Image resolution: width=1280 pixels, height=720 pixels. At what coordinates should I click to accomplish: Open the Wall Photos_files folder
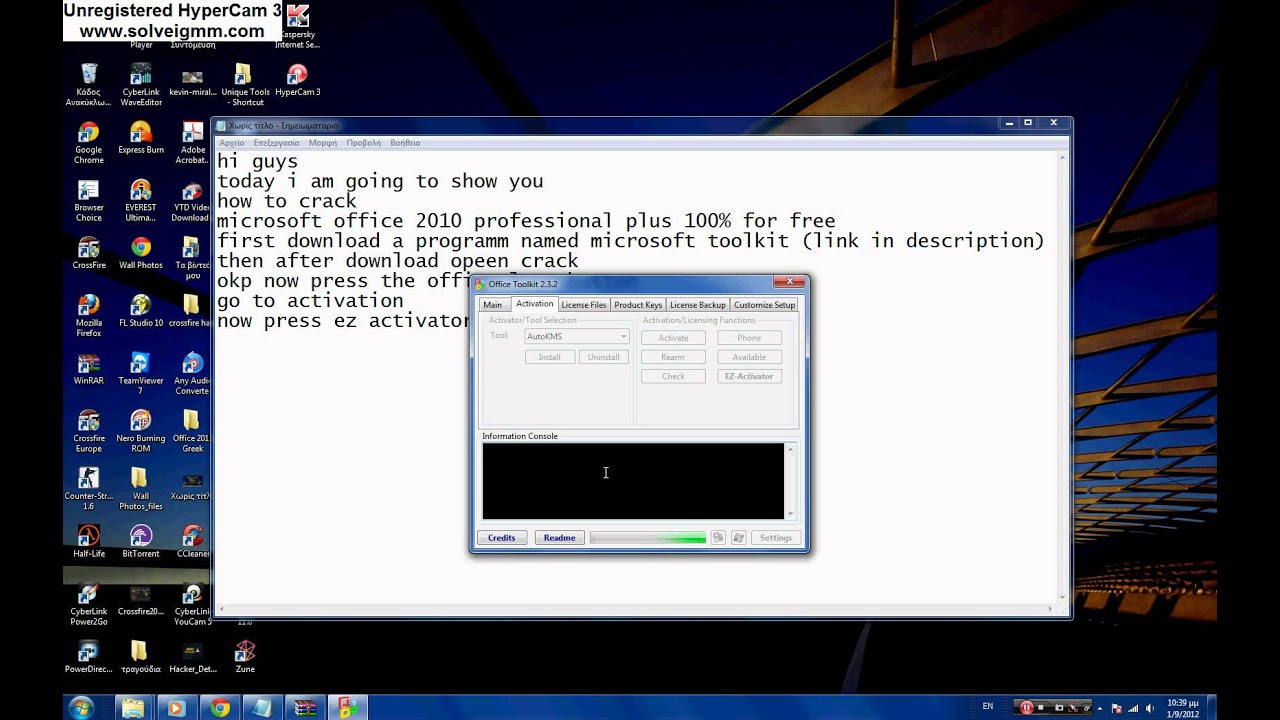tap(141, 489)
